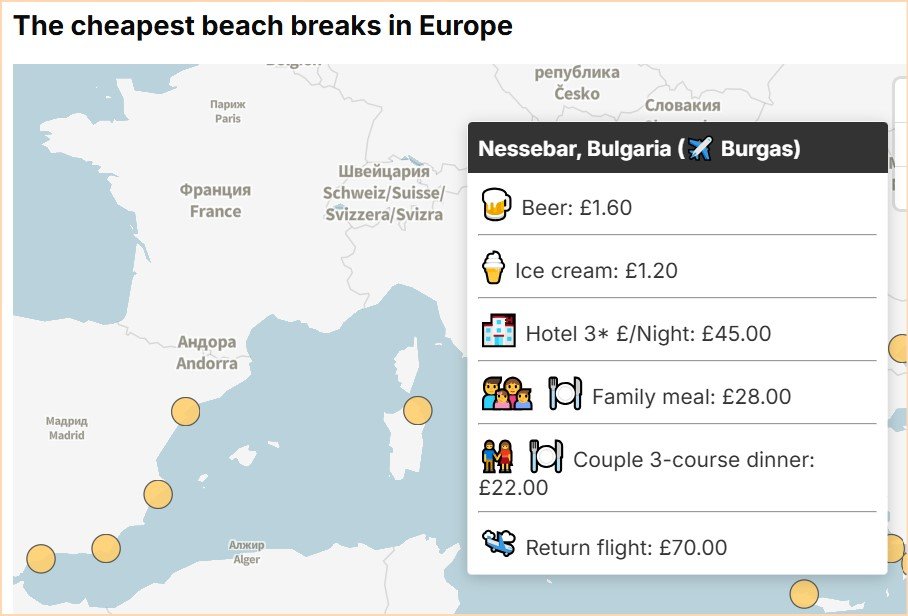Click the Hotel 3* £/Night: £45.00 text
908x616 pixels.
(x=648, y=334)
